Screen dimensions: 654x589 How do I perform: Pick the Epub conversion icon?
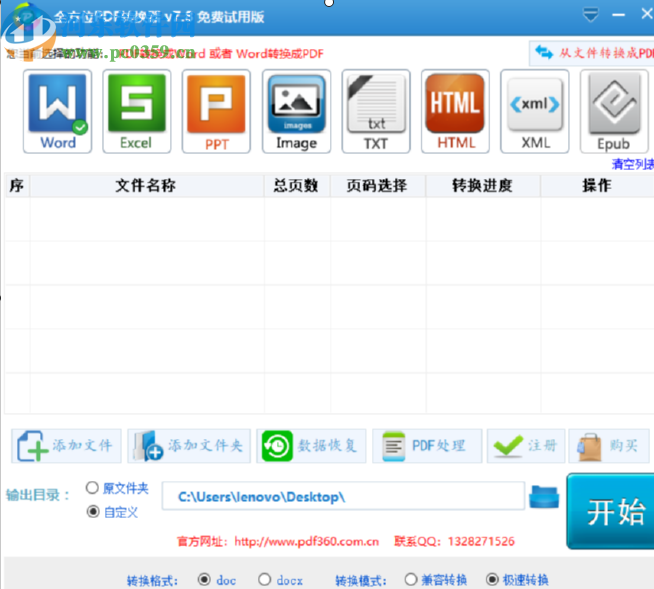tap(614, 111)
